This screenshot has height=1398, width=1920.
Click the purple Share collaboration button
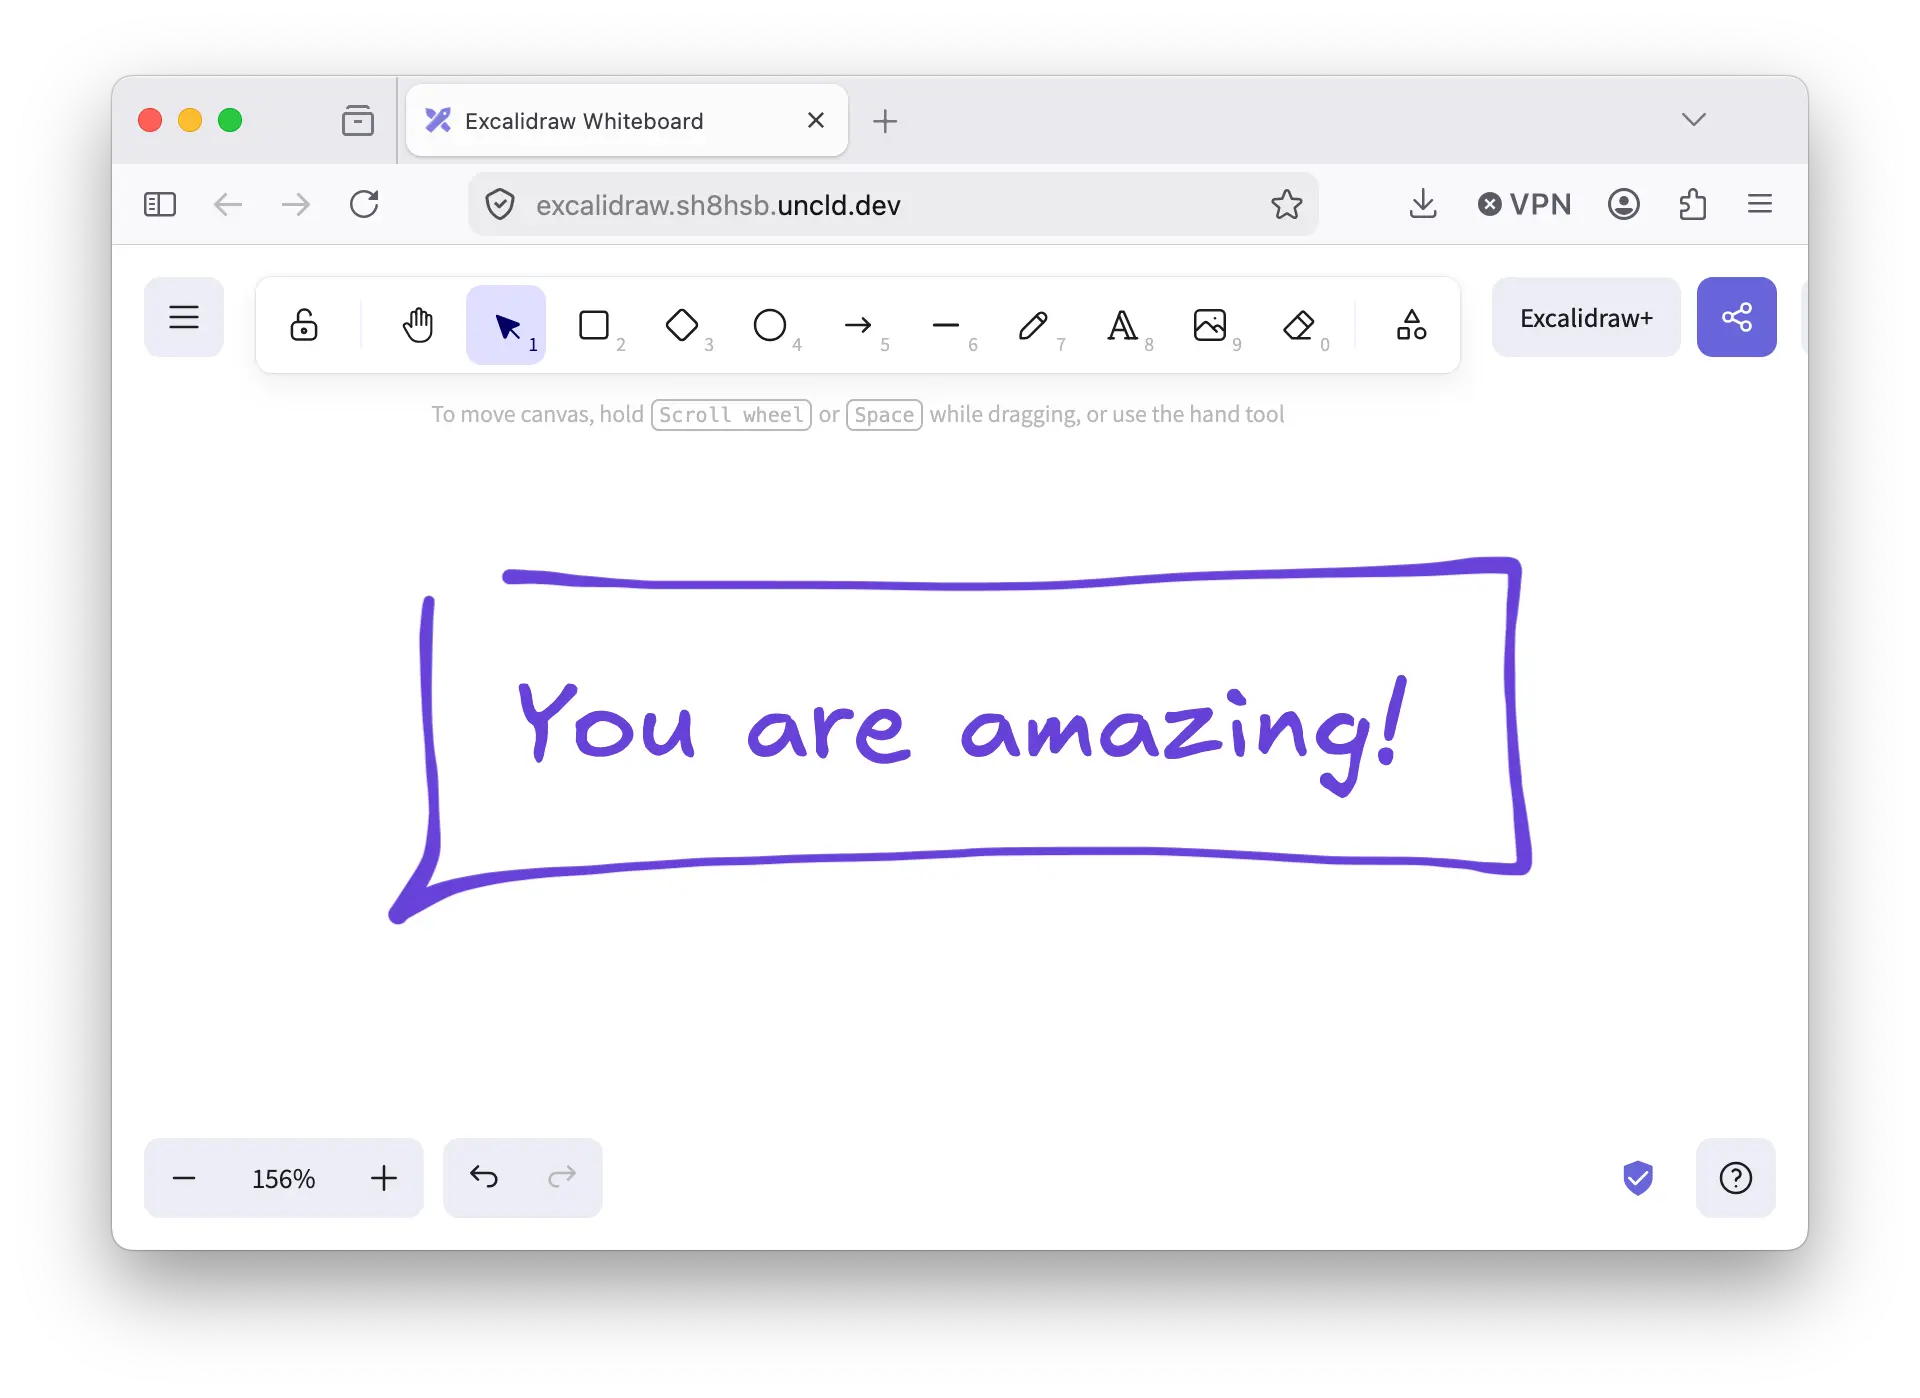[x=1737, y=318]
